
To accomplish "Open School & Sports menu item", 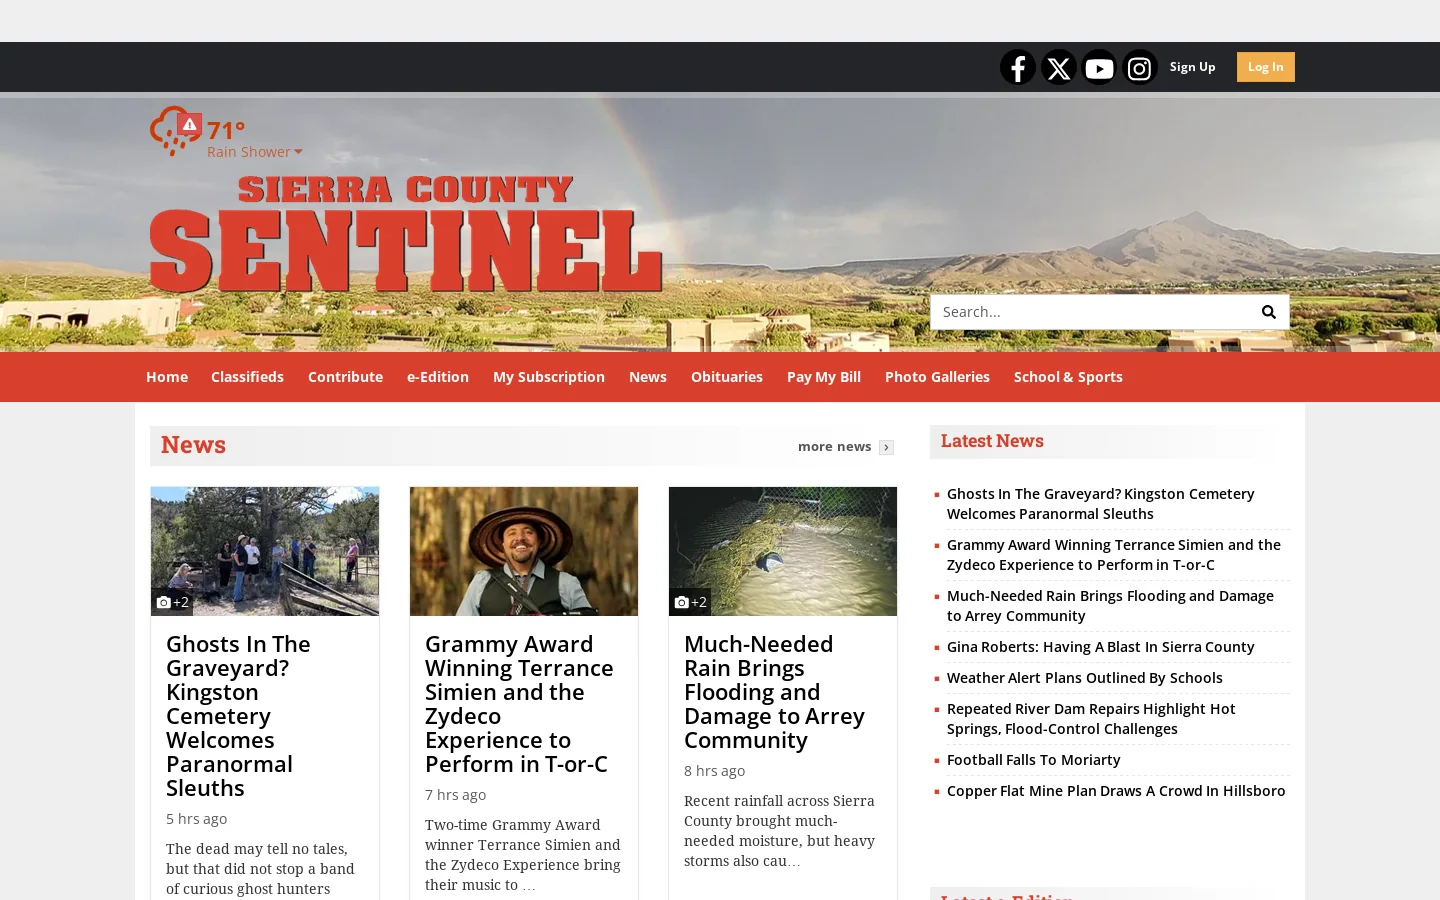I will point(1068,377).
